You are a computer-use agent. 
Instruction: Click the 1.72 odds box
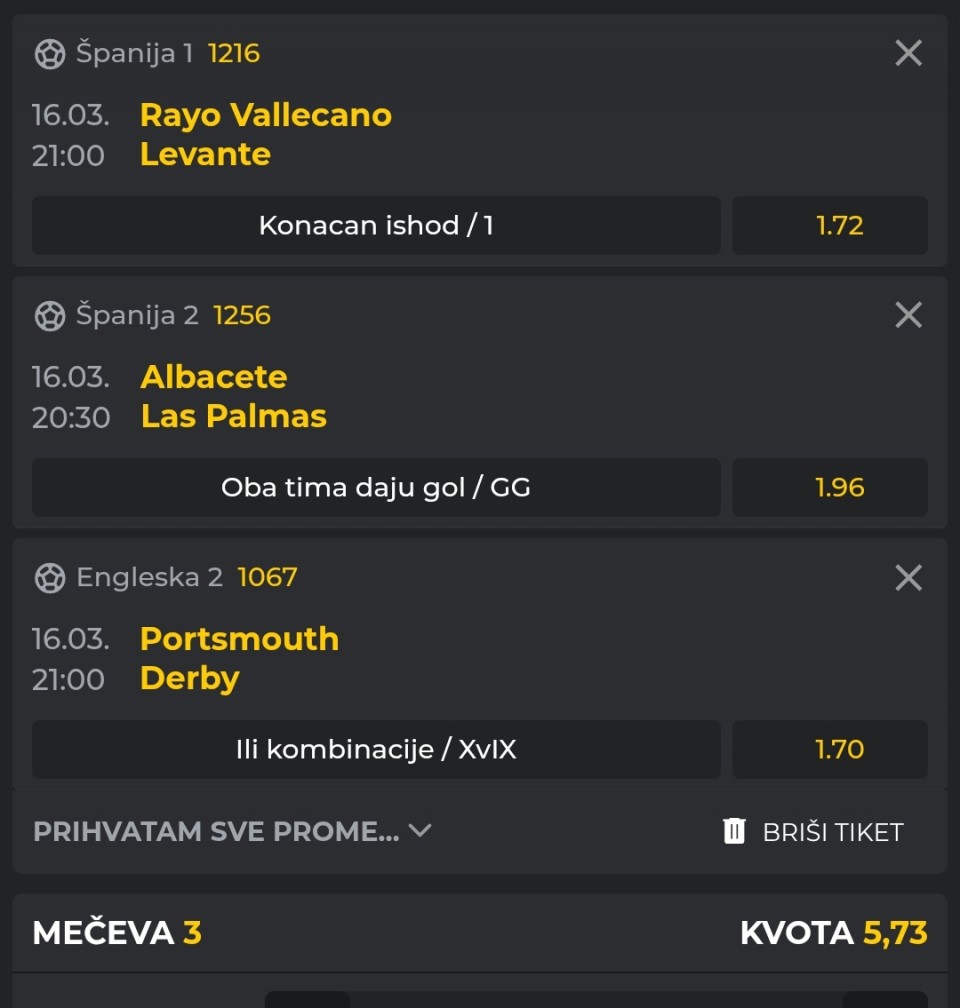[x=830, y=225]
